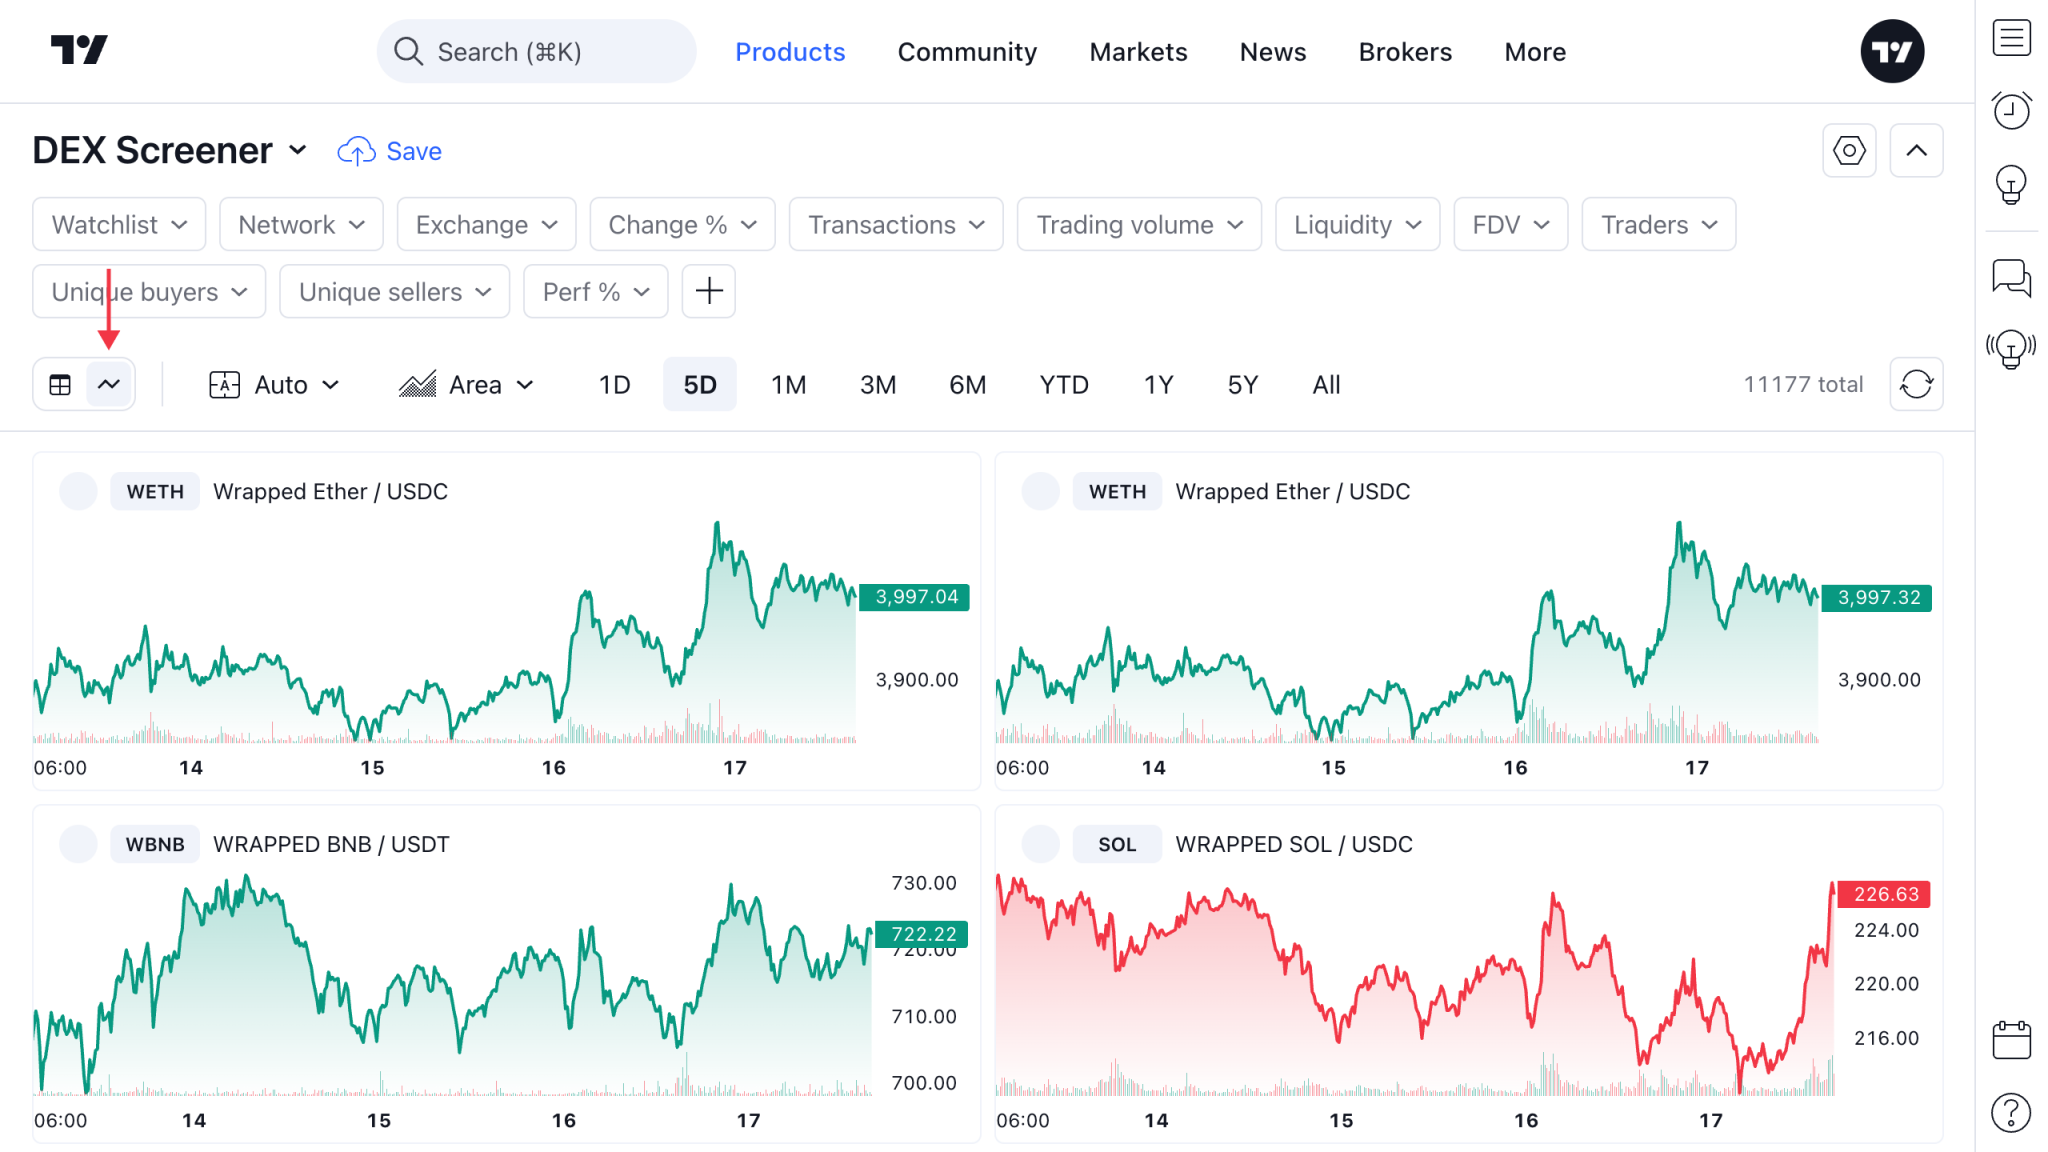Open screener settings hexagon icon
This screenshot has height=1152, width=2048.
coord(1849,151)
